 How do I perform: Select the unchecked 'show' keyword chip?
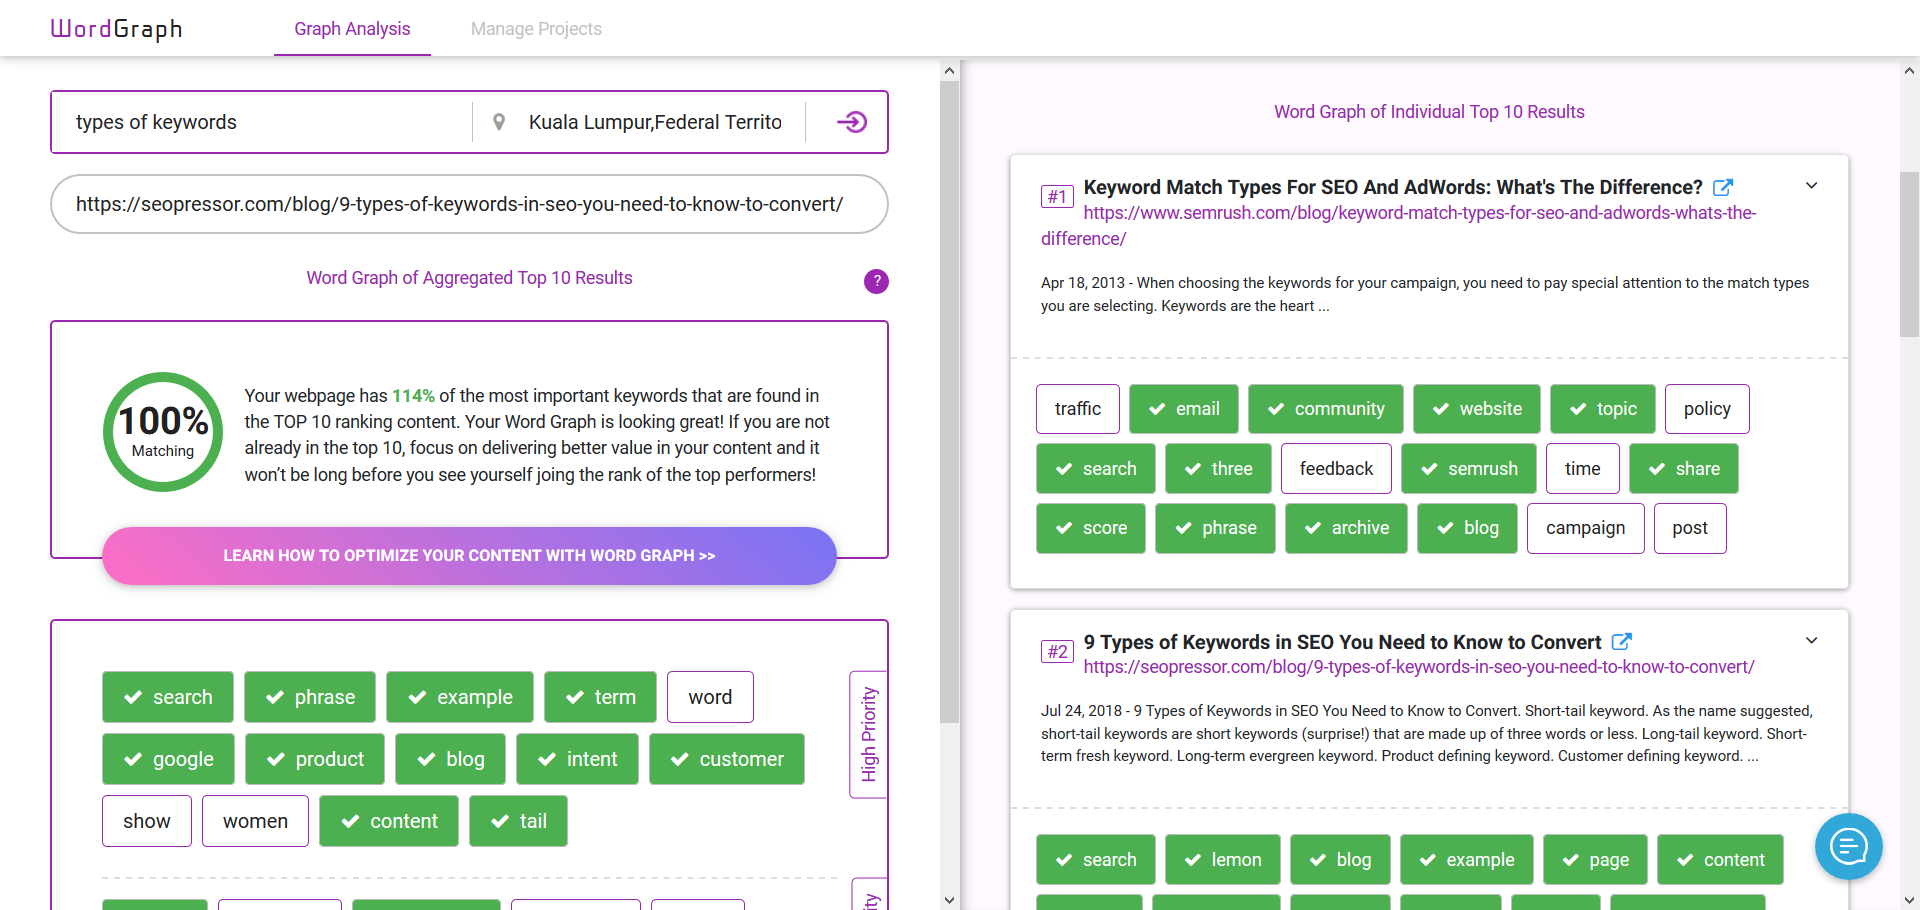pos(147,821)
